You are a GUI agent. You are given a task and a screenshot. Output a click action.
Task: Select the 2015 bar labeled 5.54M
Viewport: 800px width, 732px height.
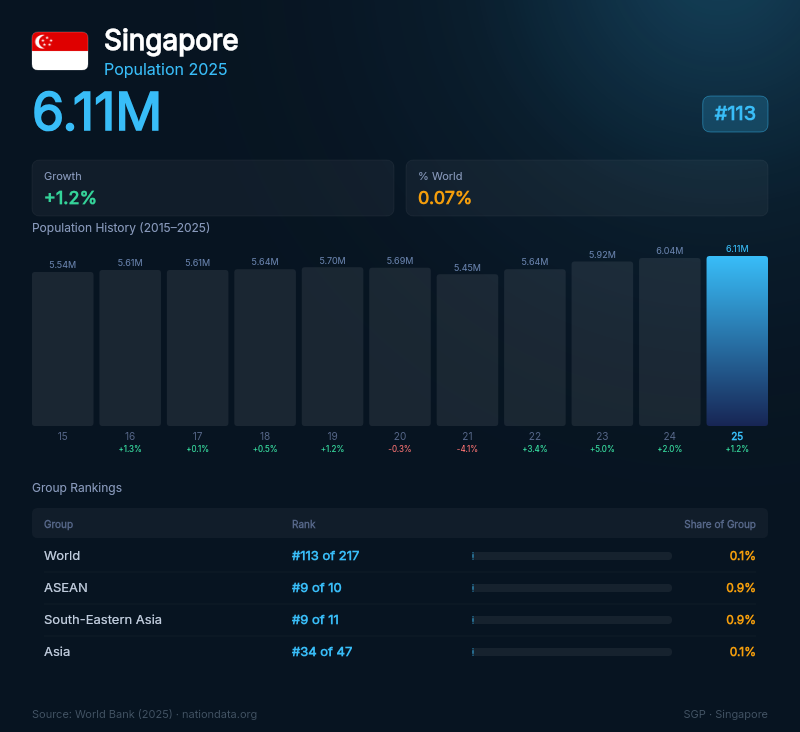pos(63,349)
